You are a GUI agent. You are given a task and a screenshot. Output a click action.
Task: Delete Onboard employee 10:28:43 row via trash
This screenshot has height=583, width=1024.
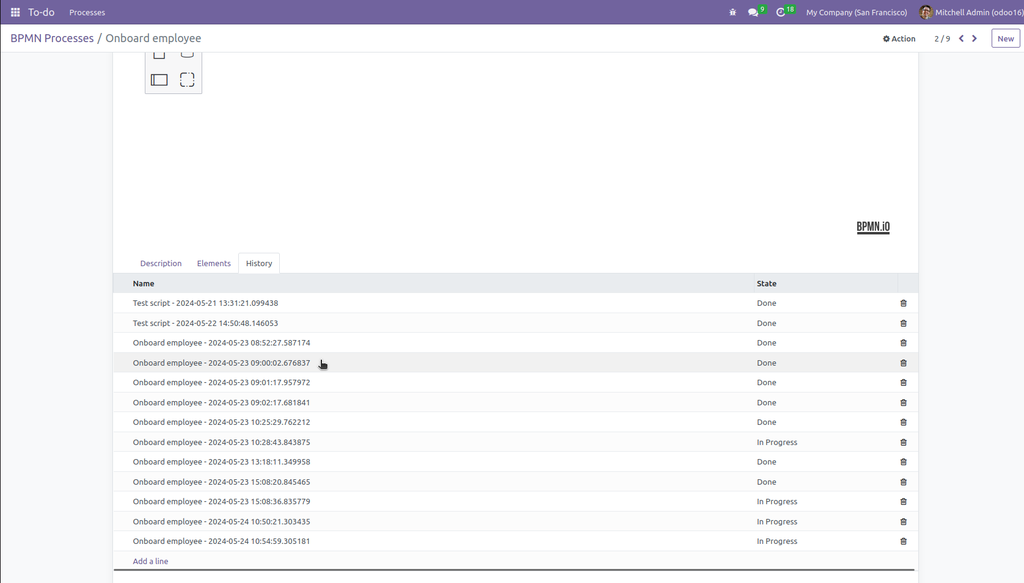pyautogui.click(x=904, y=443)
